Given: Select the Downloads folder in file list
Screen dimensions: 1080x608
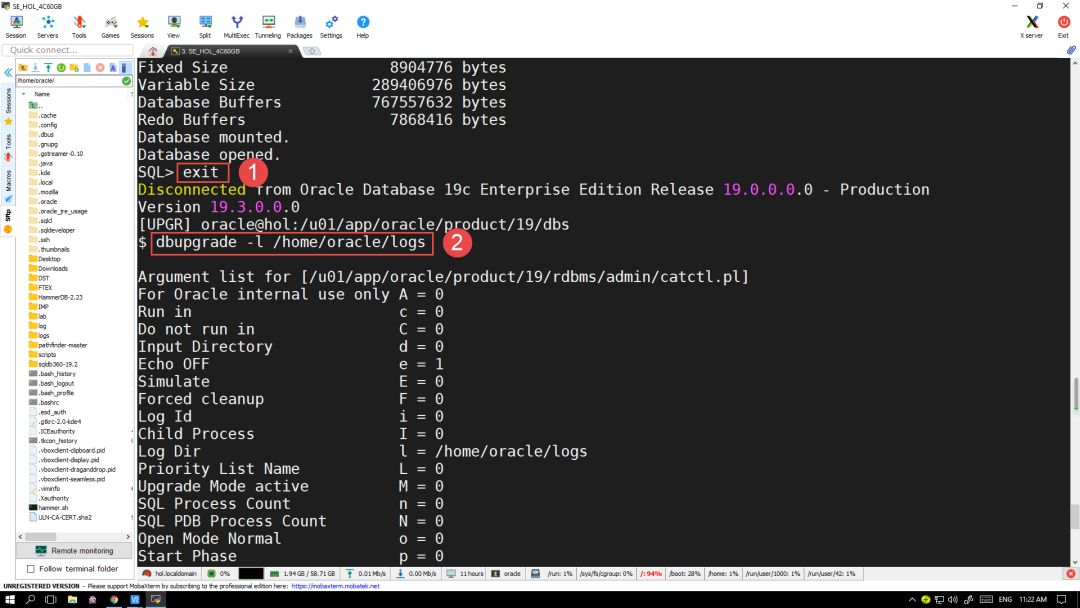Looking at the screenshot, I should tap(48, 269).
